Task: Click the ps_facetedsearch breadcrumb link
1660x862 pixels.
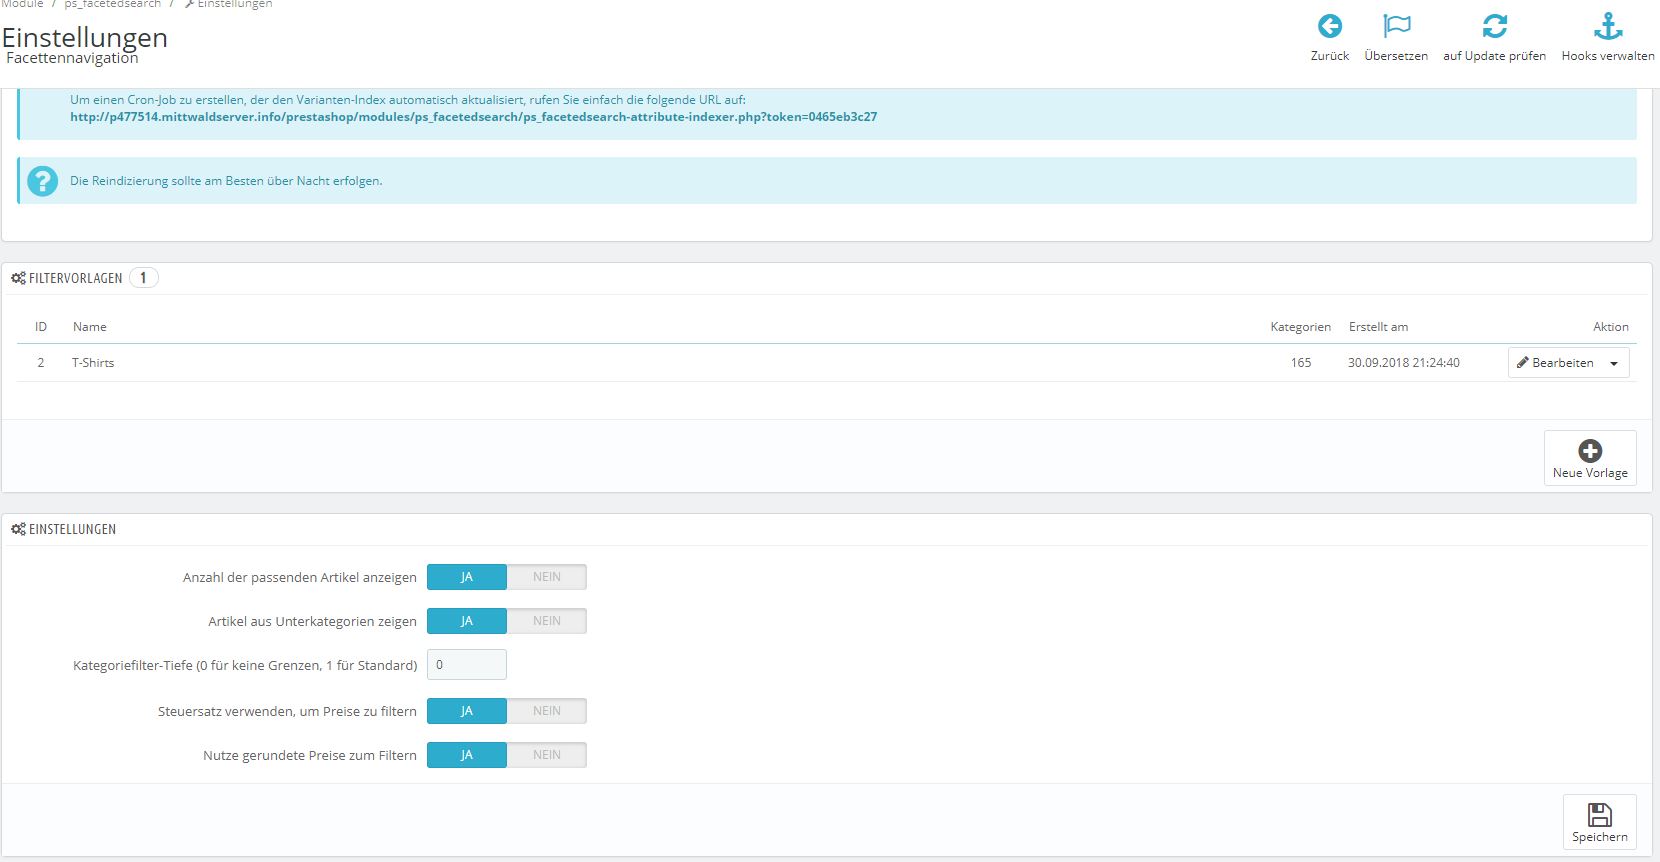Action: [112, 4]
